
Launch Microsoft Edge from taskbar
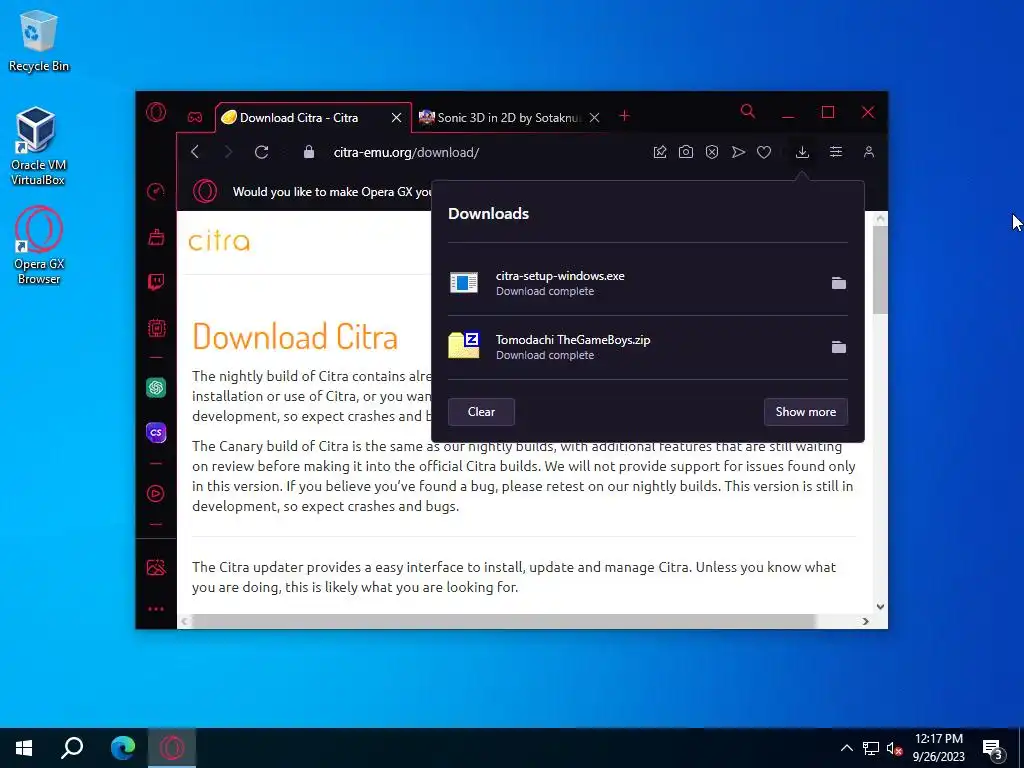[123, 748]
